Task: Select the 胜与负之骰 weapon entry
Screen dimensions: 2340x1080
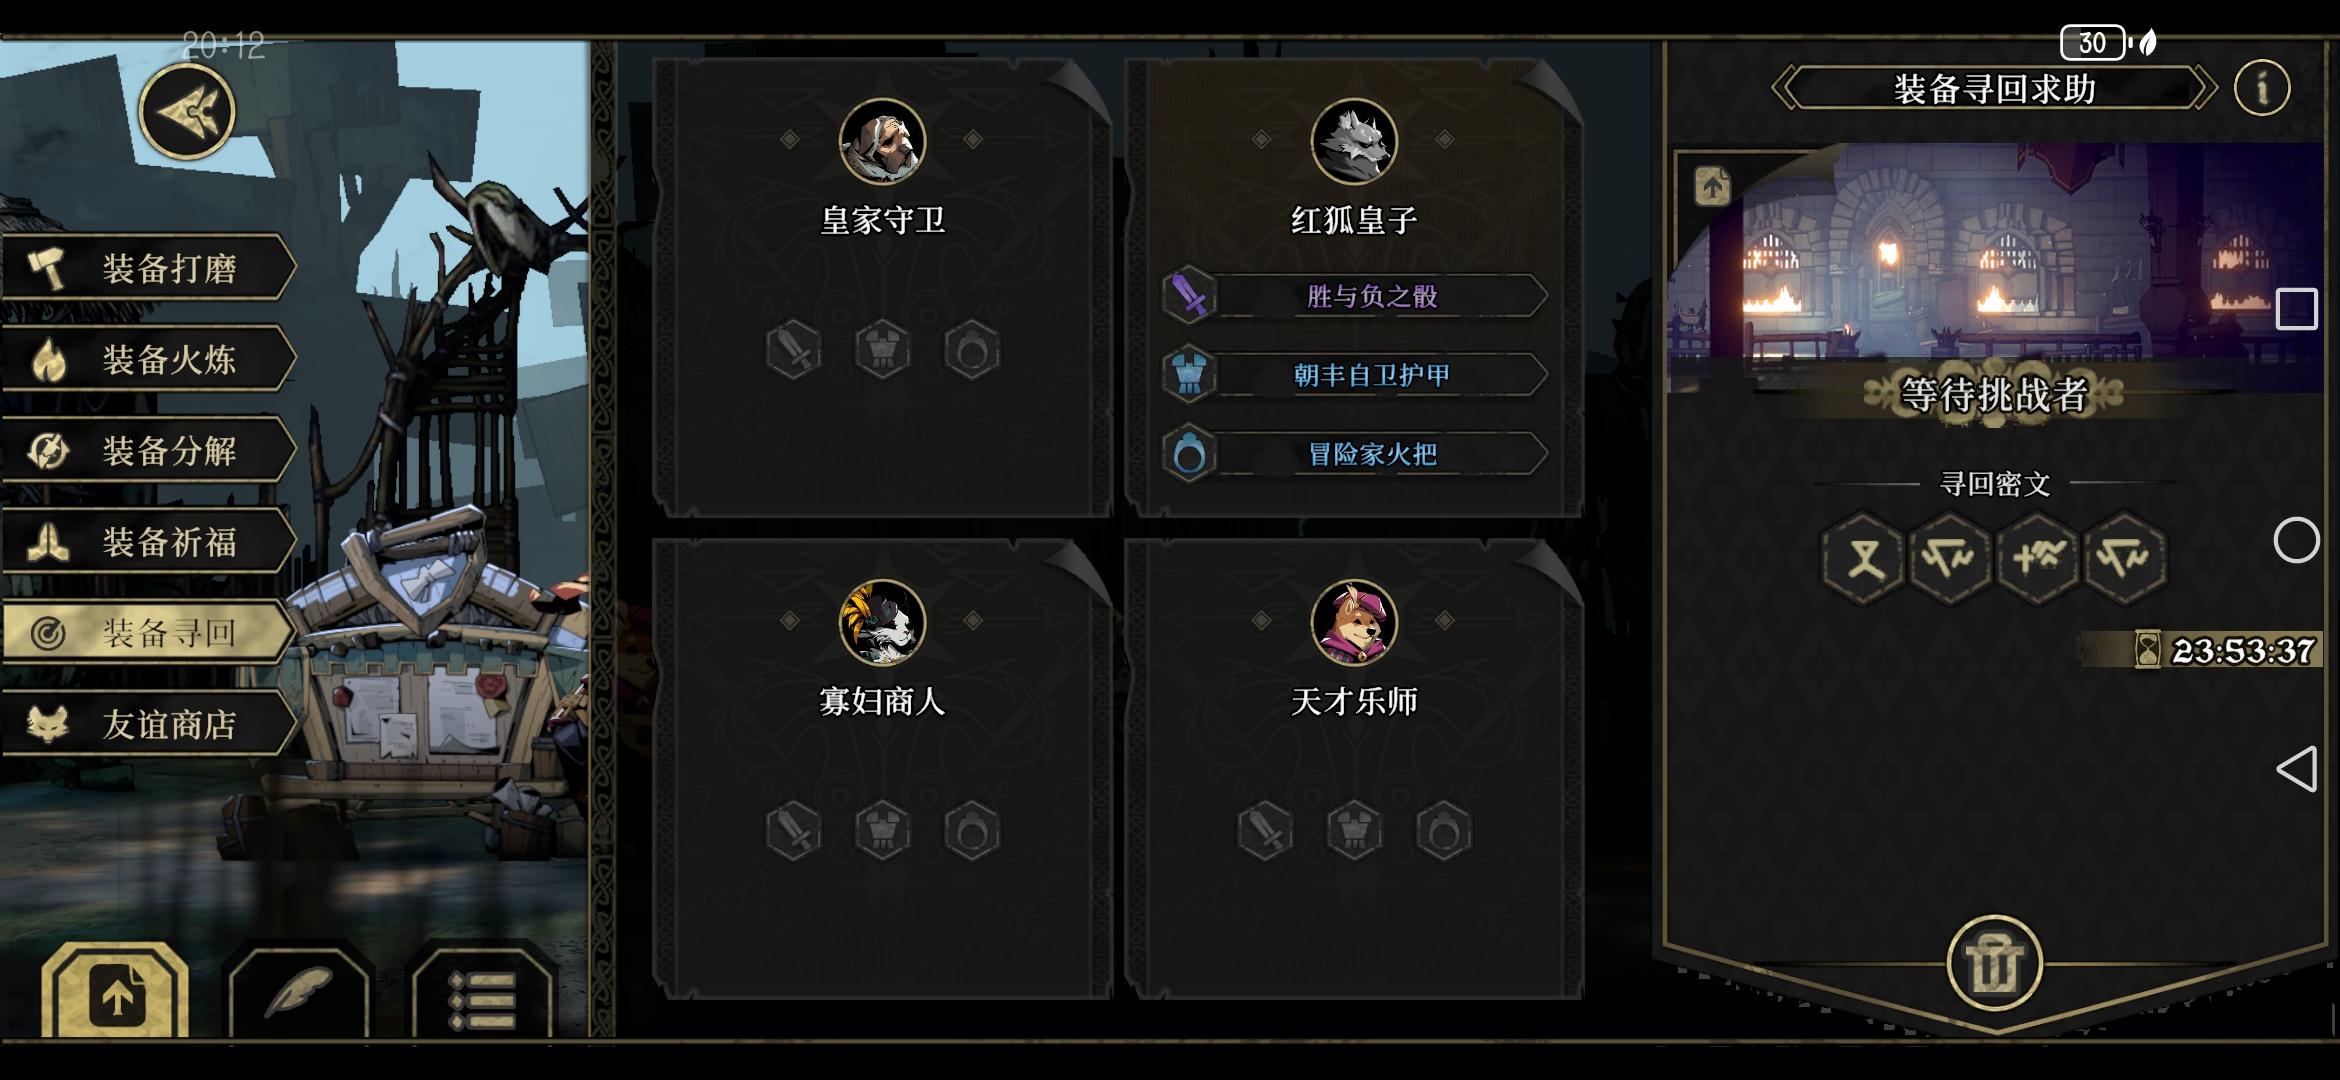Action: pos(1355,296)
